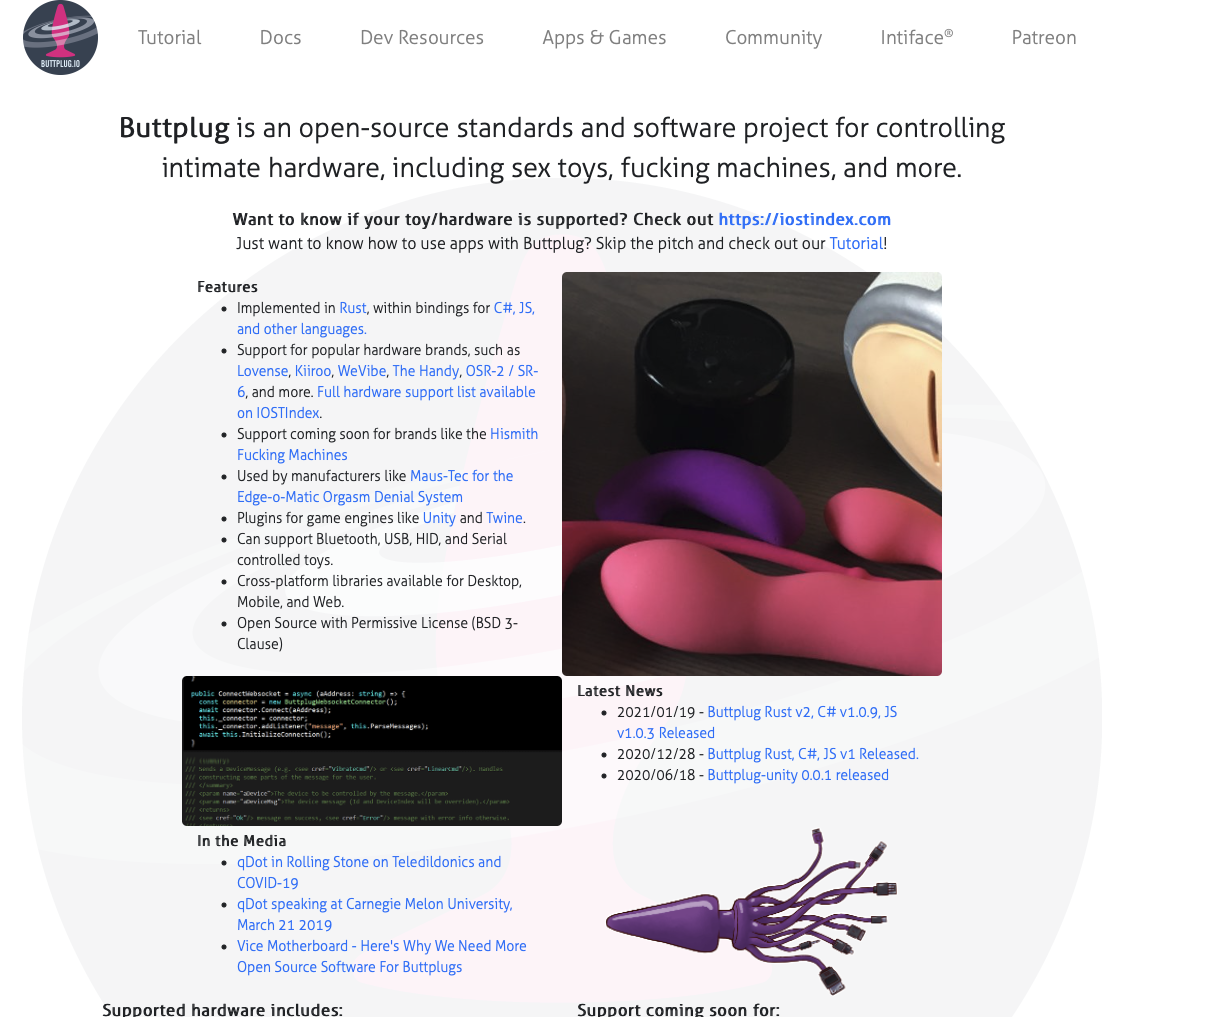Click the Rust link in Features
Viewport: 1224px width, 1017px height.
click(x=353, y=308)
